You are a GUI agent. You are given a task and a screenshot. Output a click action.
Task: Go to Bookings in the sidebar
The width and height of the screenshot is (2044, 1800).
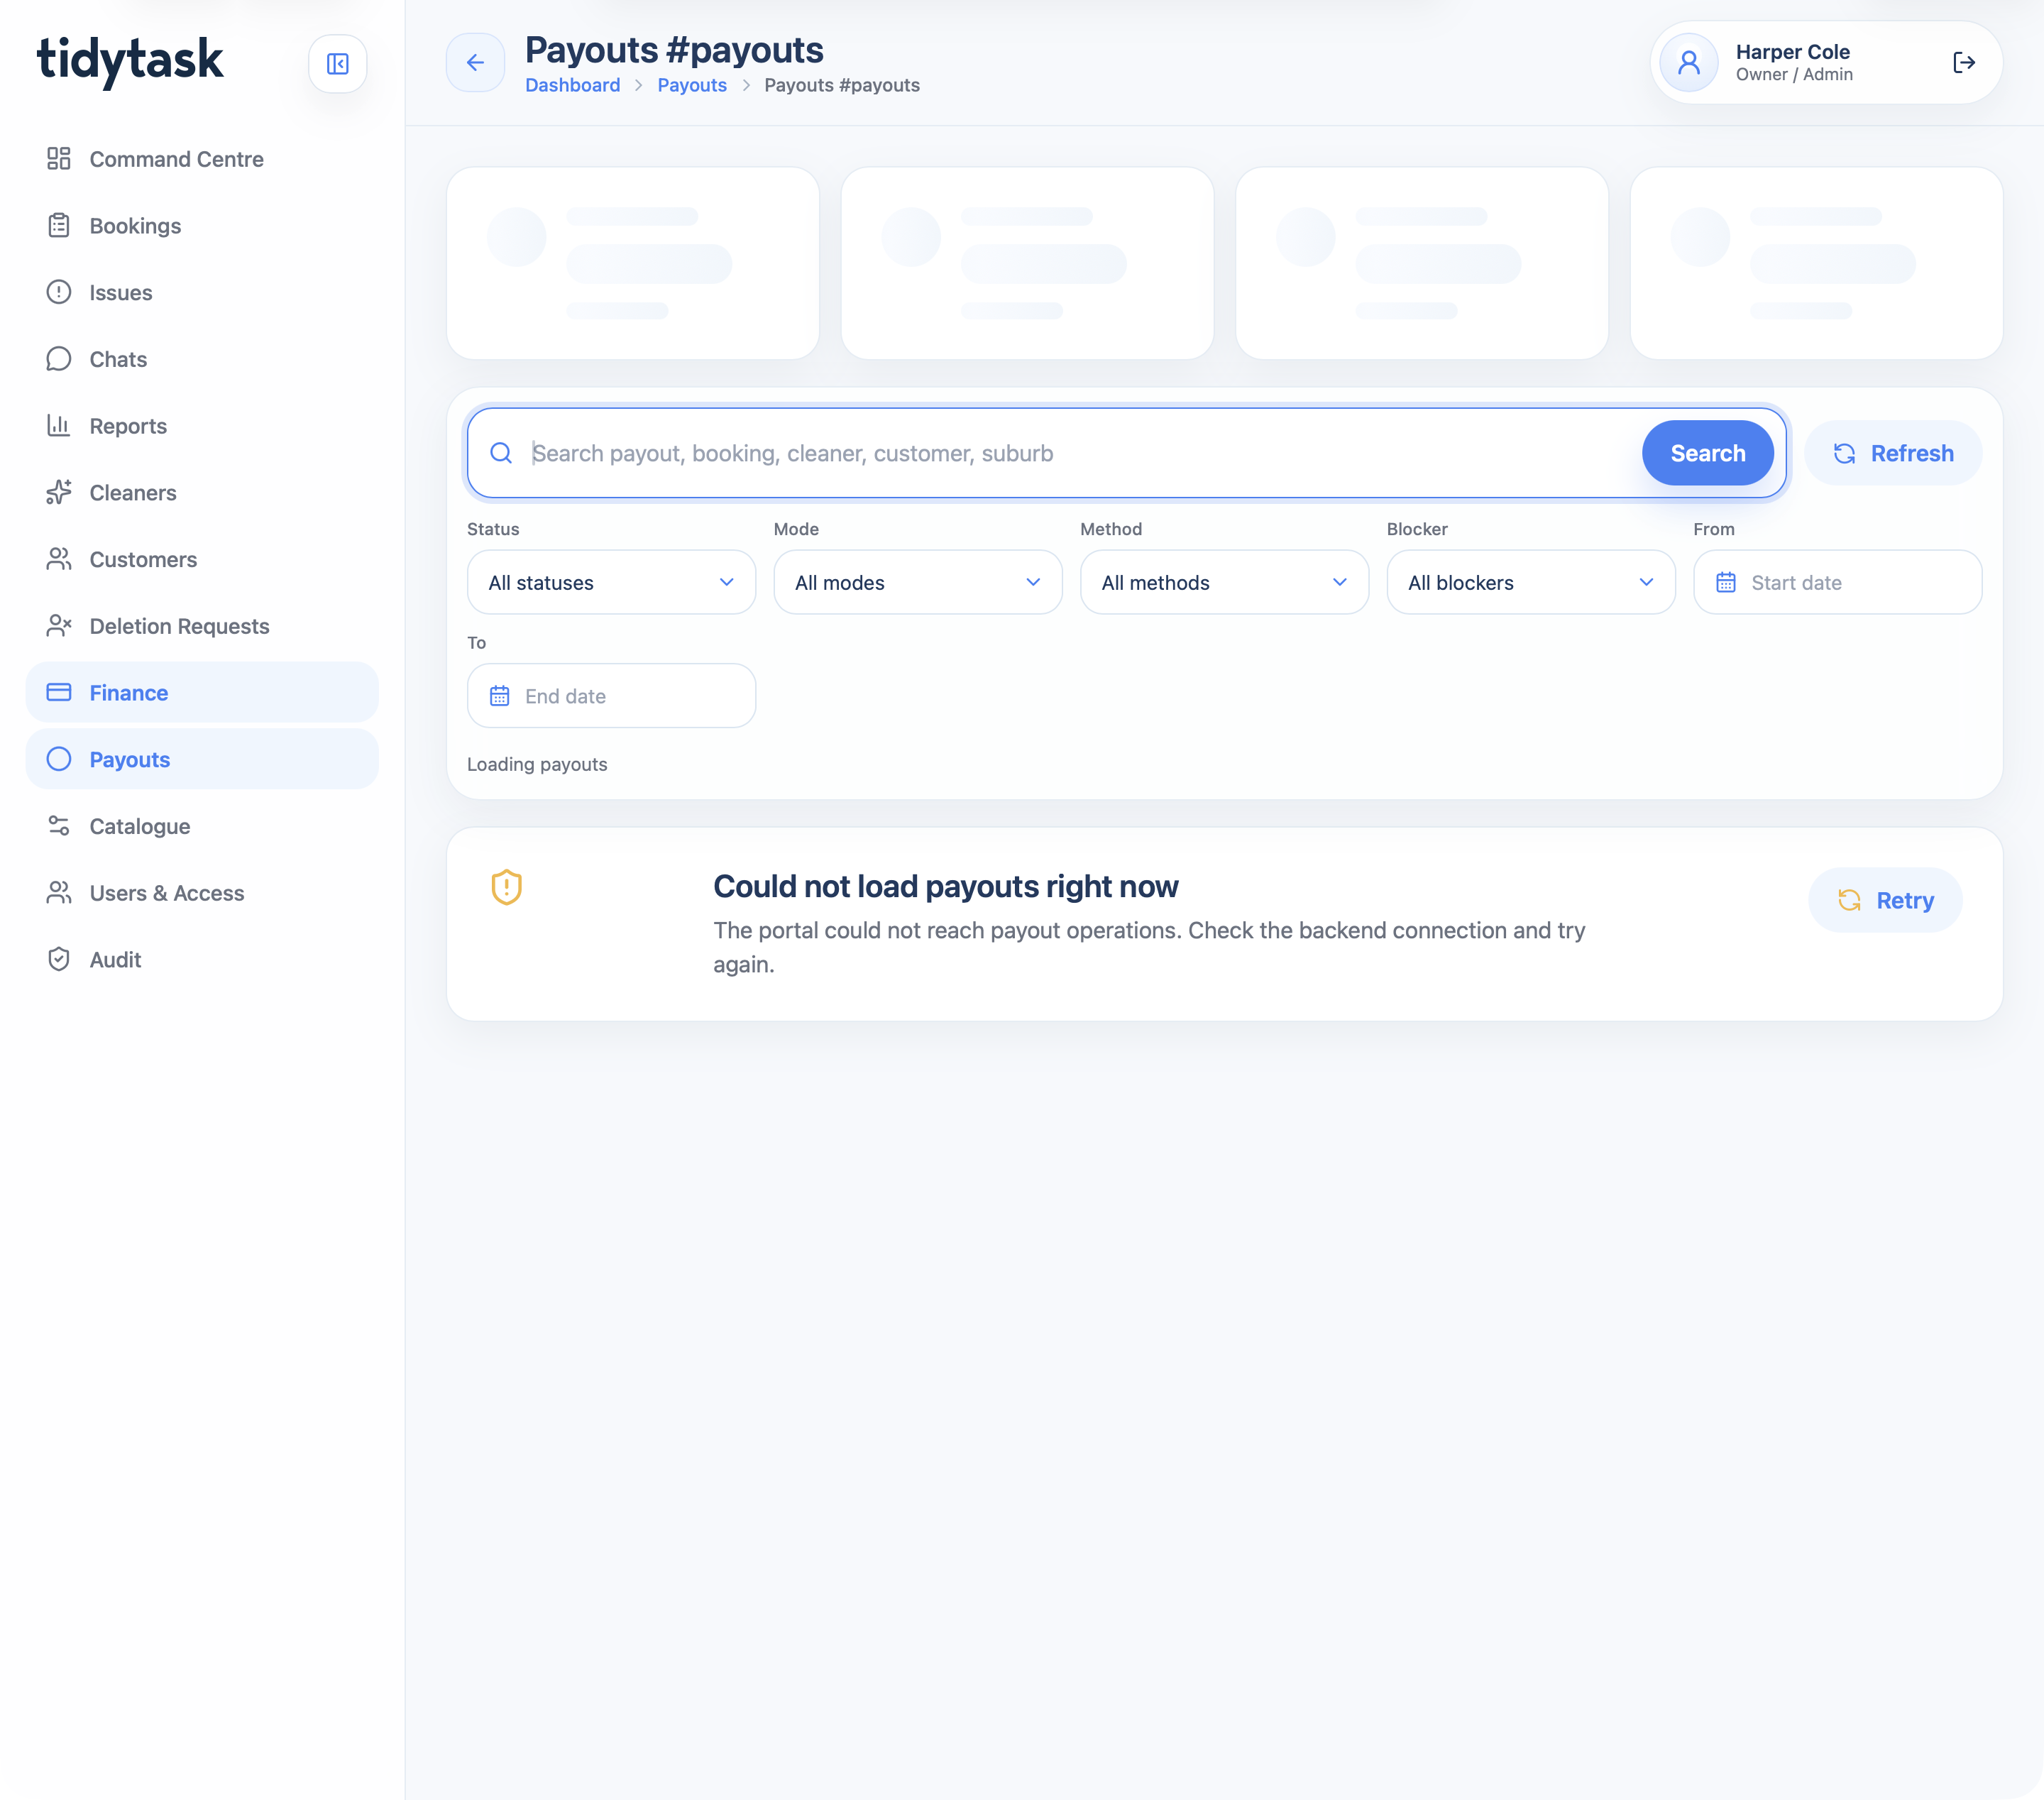coord(202,226)
